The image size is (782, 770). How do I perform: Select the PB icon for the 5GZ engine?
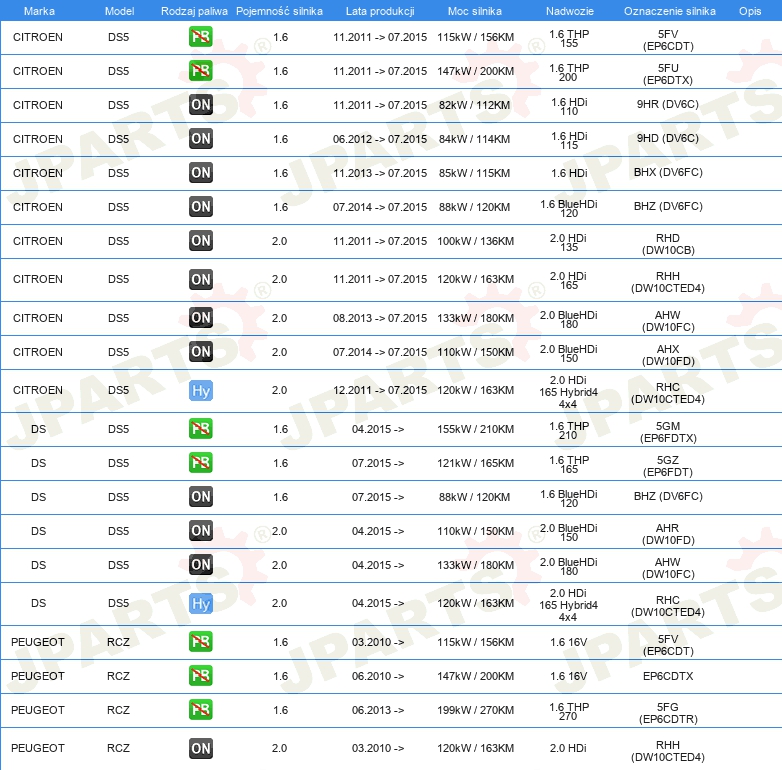coord(201,463)
